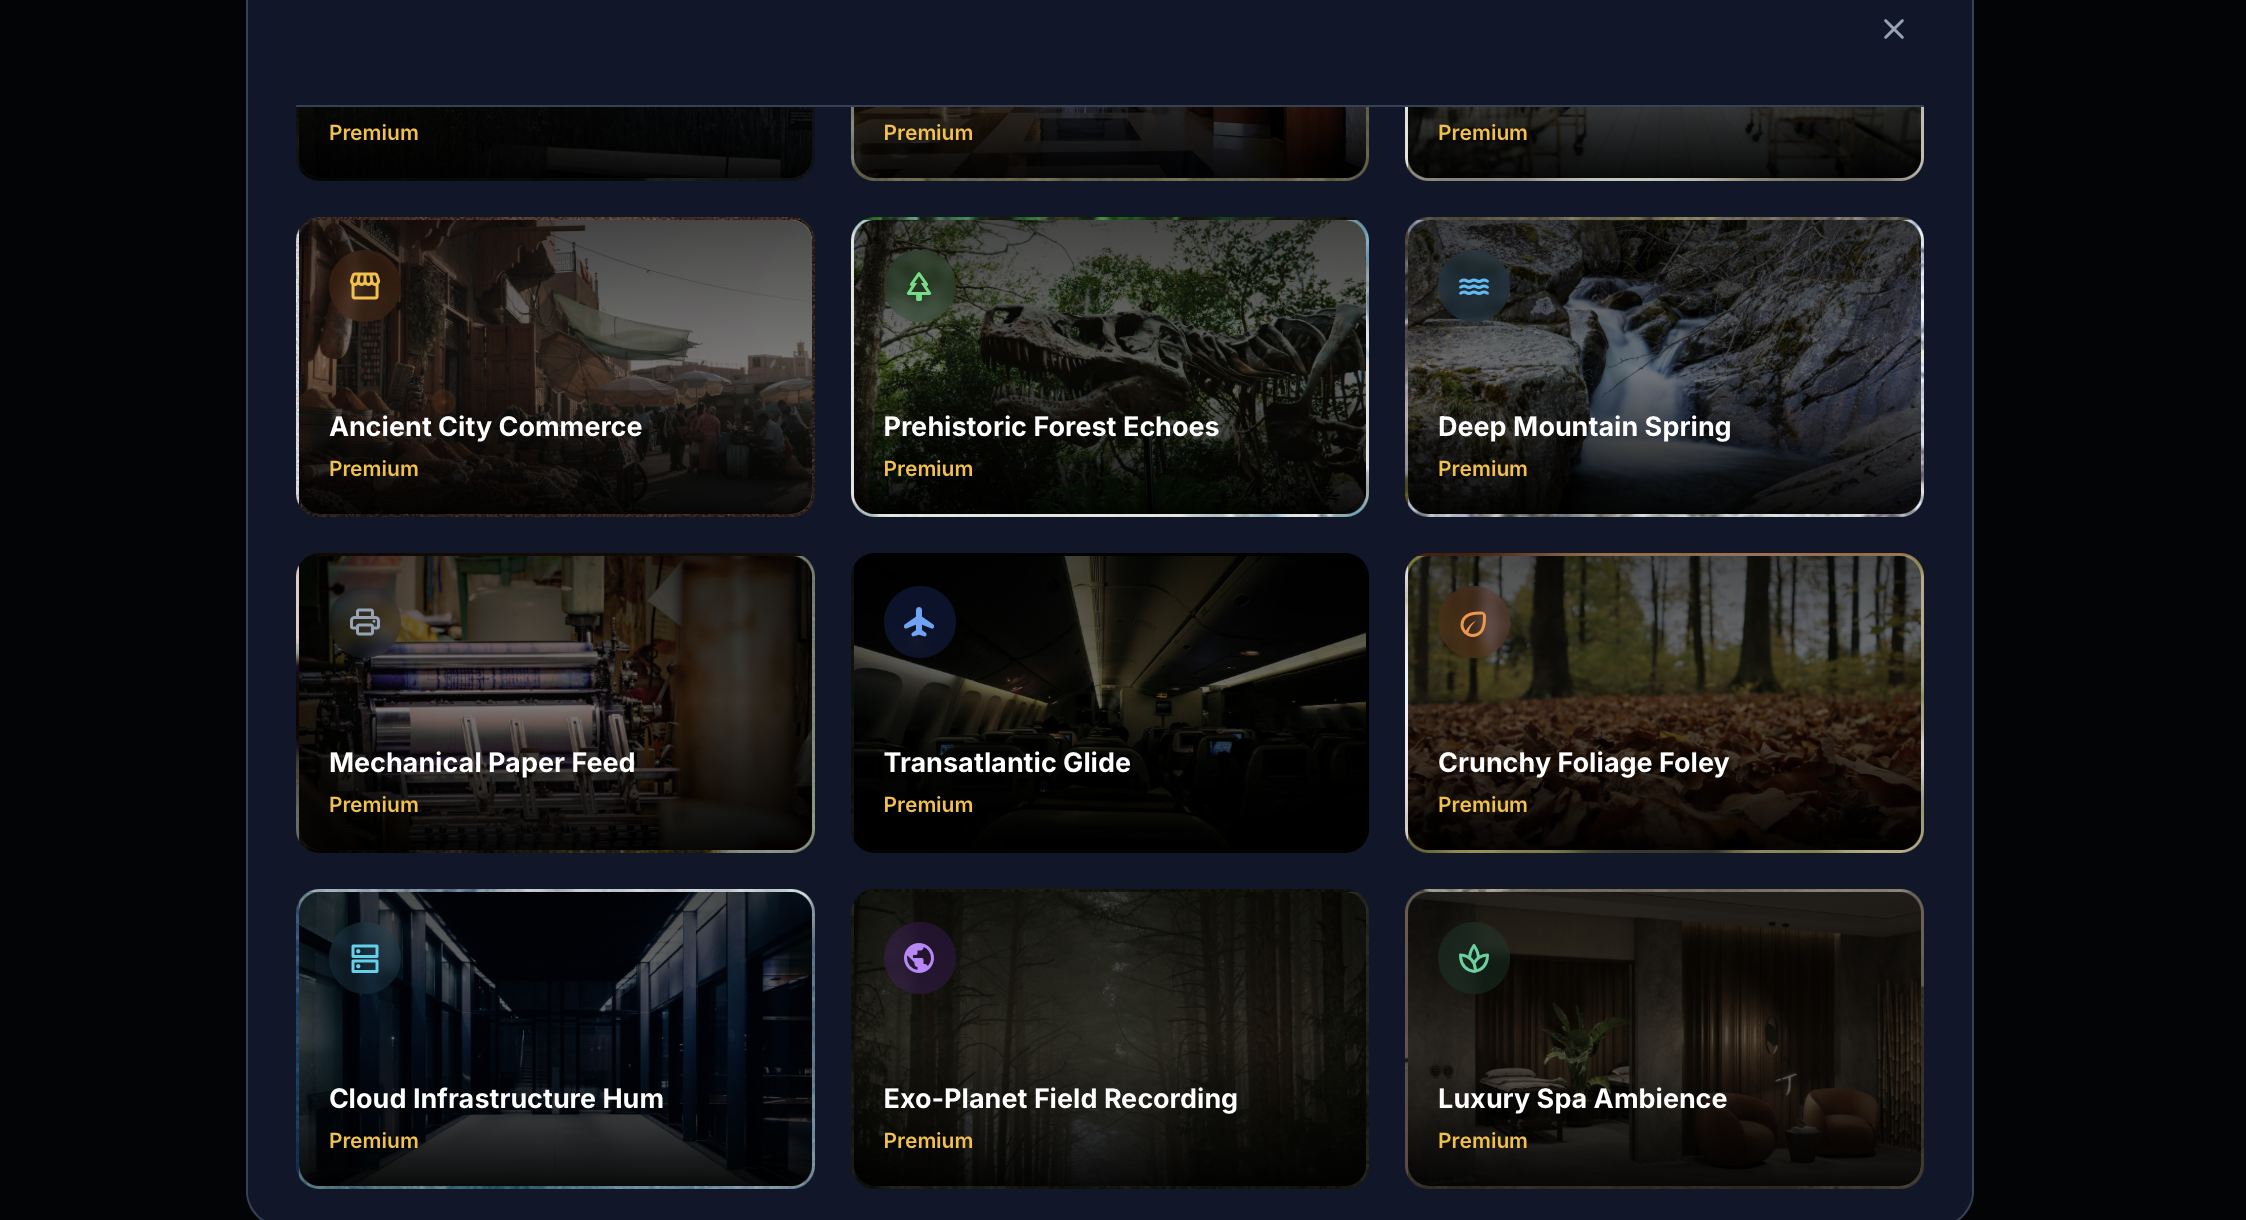Click Premium label under Transatlantic Glide
The image size is (2246, 1220).
point(928,804)
